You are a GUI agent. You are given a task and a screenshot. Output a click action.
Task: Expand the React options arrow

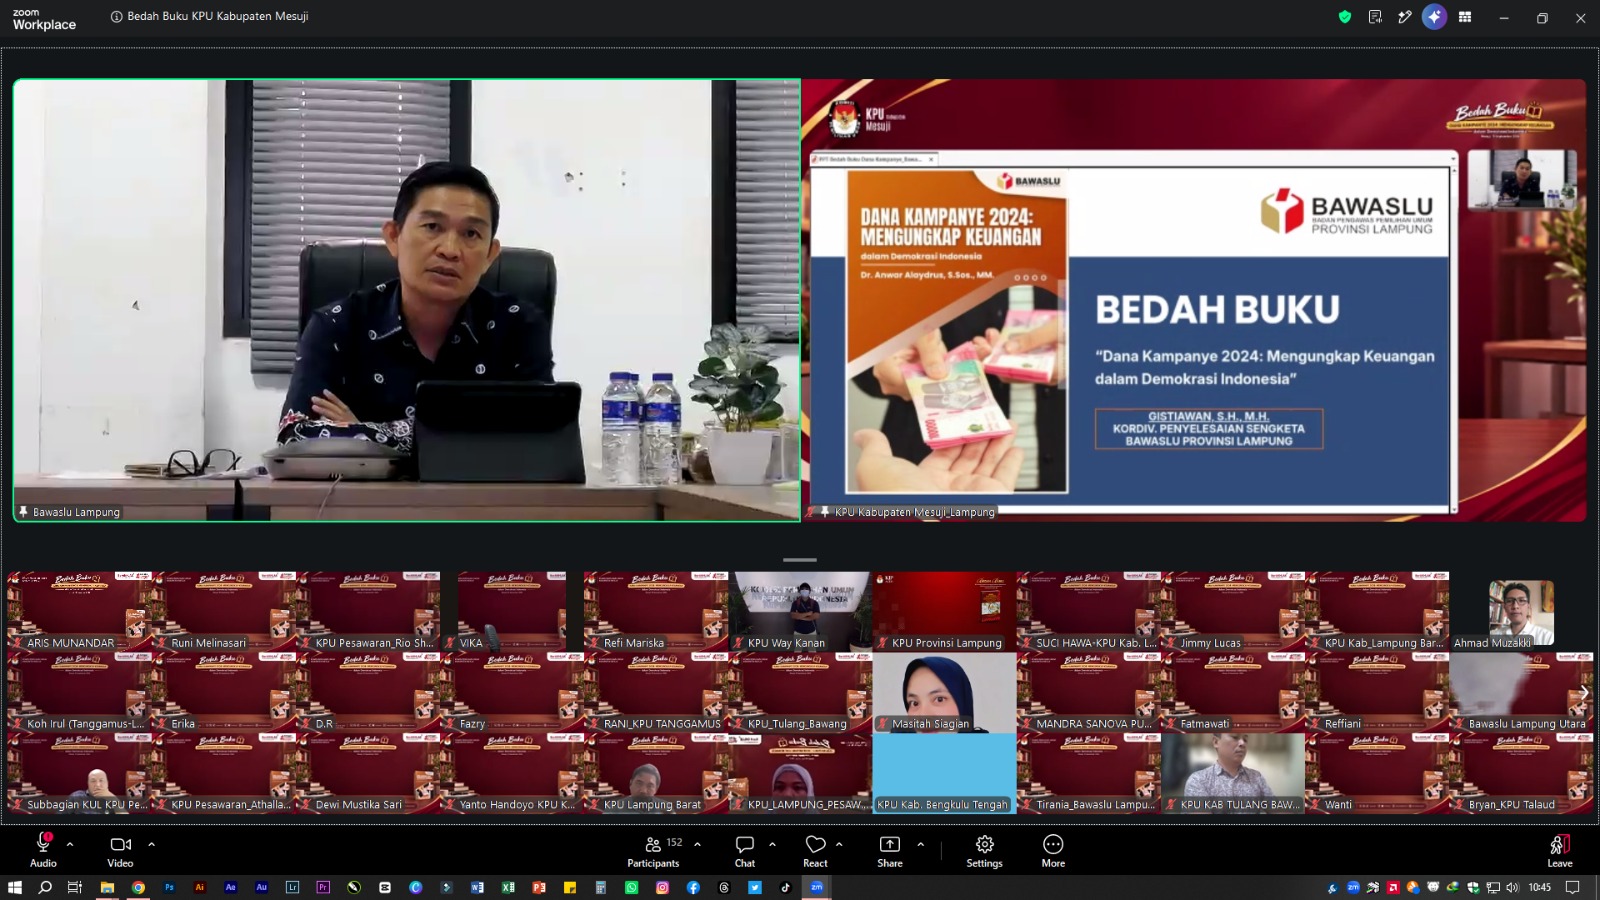point(839,844)
